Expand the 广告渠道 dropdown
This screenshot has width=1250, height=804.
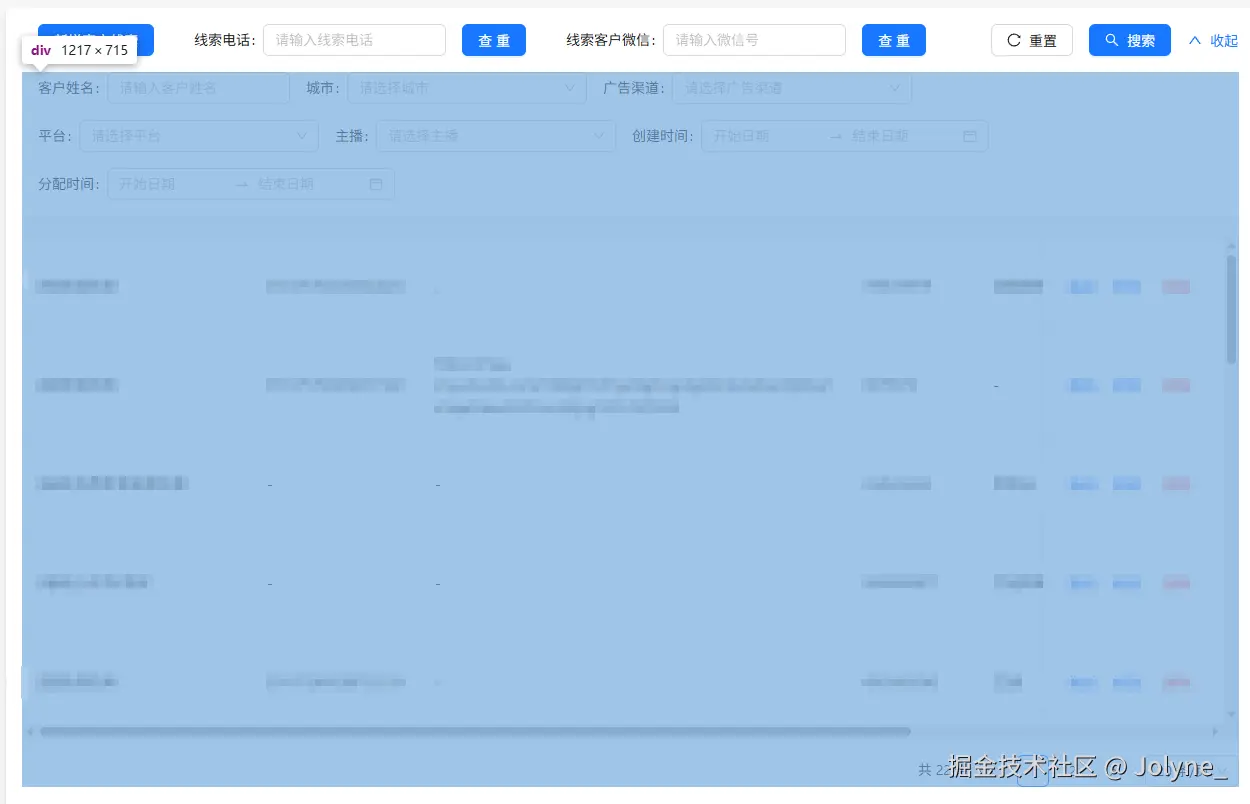coord(790,88)
